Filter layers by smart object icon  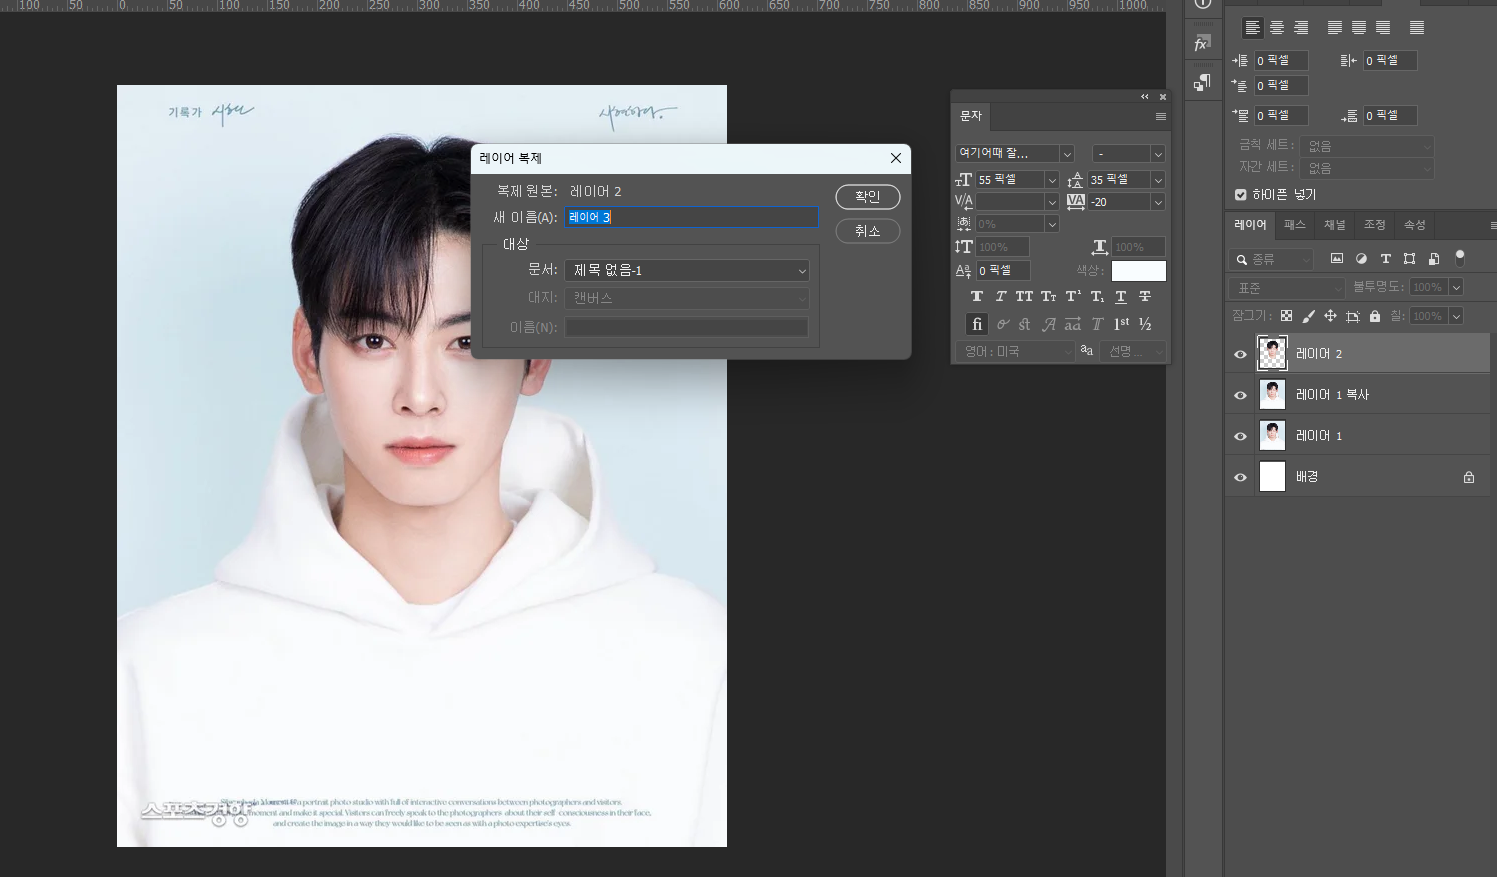coord(1434,259)
